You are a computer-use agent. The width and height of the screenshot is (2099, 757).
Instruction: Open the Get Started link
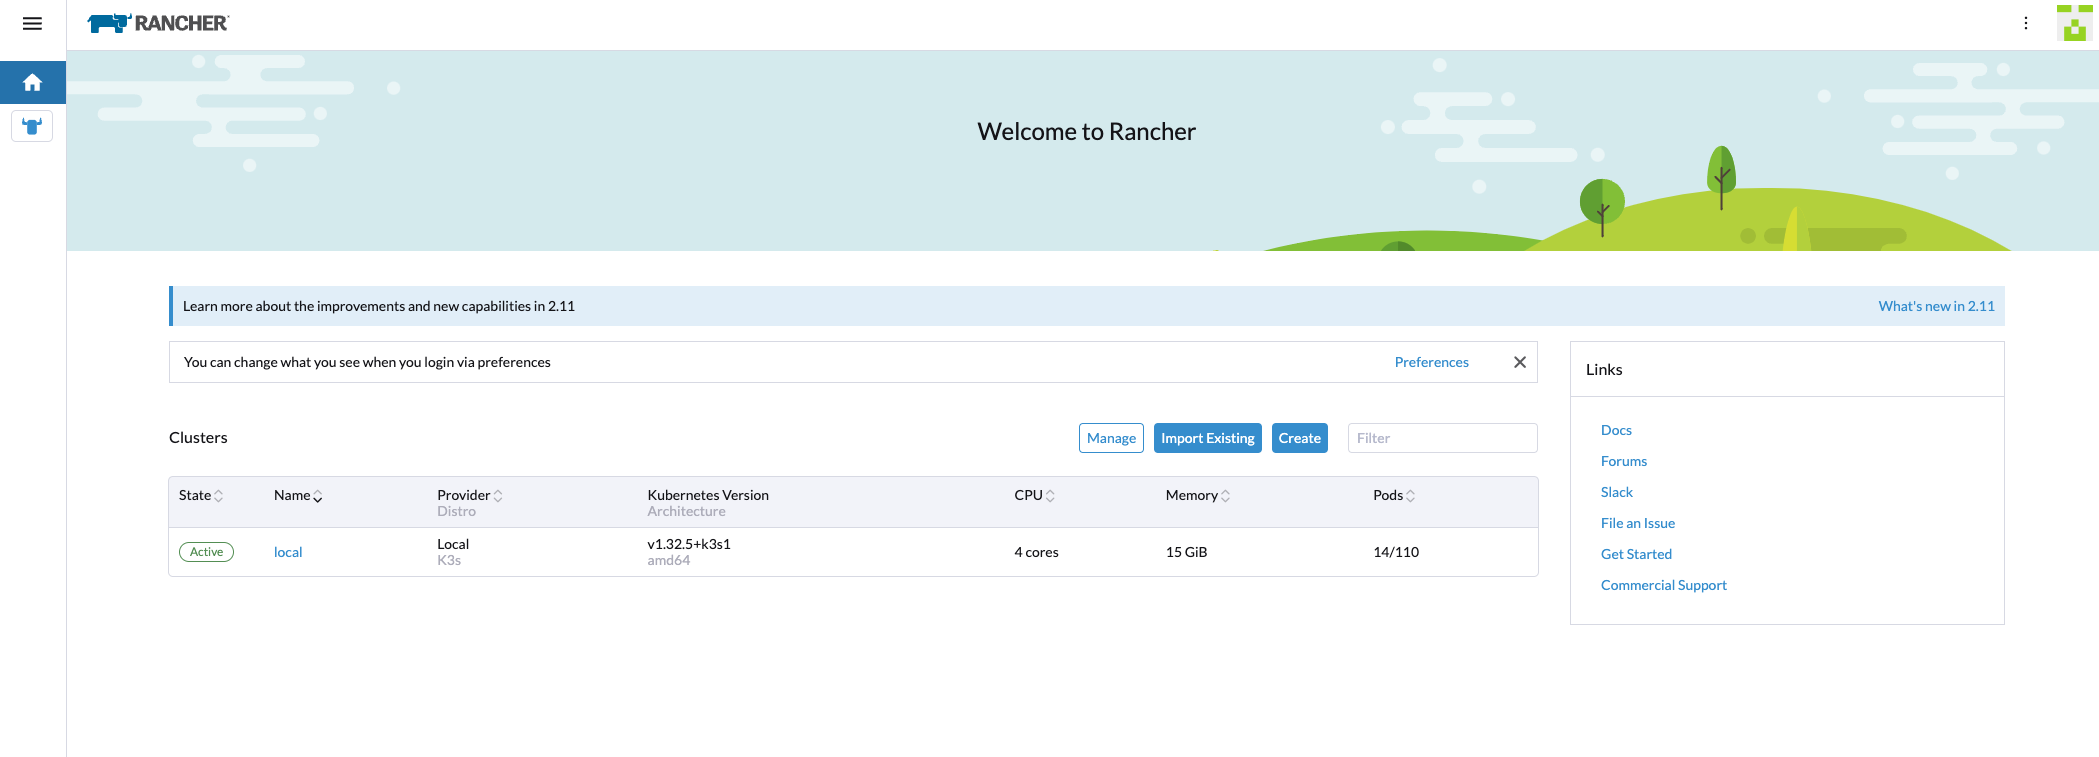click(x=1636, y=554)
